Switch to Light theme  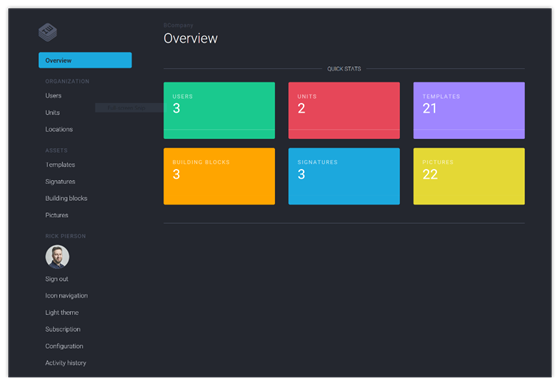tap(62, 312)
